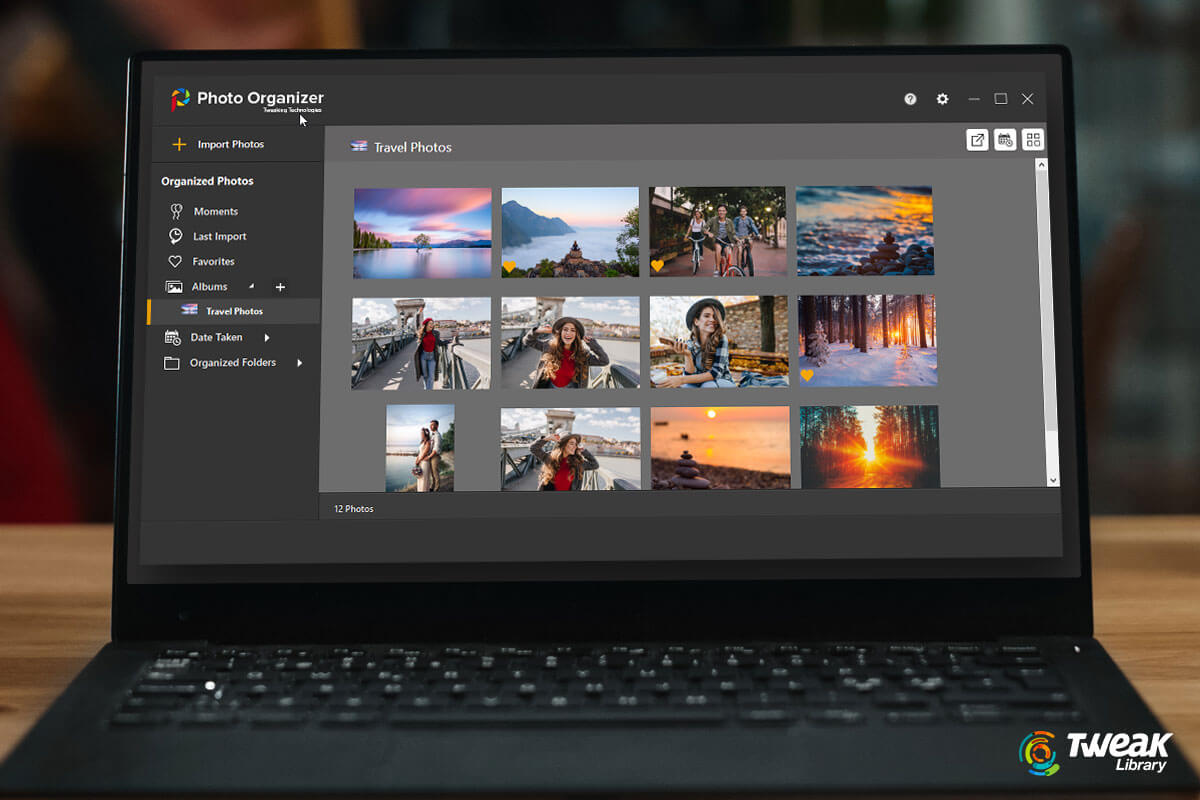Expand the Date Taken section

268,337
